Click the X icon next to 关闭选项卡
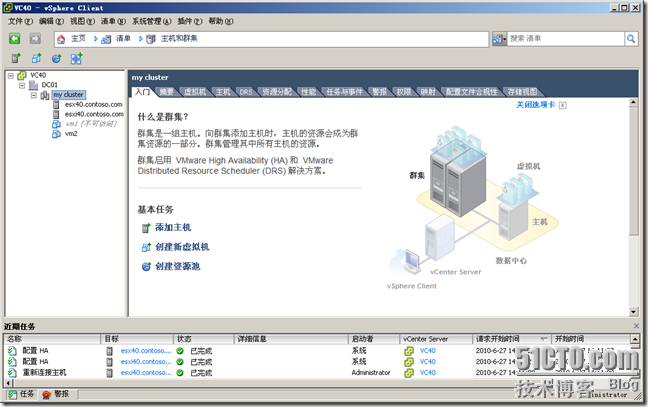This screenshot has height=407, width=648. pos(562,105)
